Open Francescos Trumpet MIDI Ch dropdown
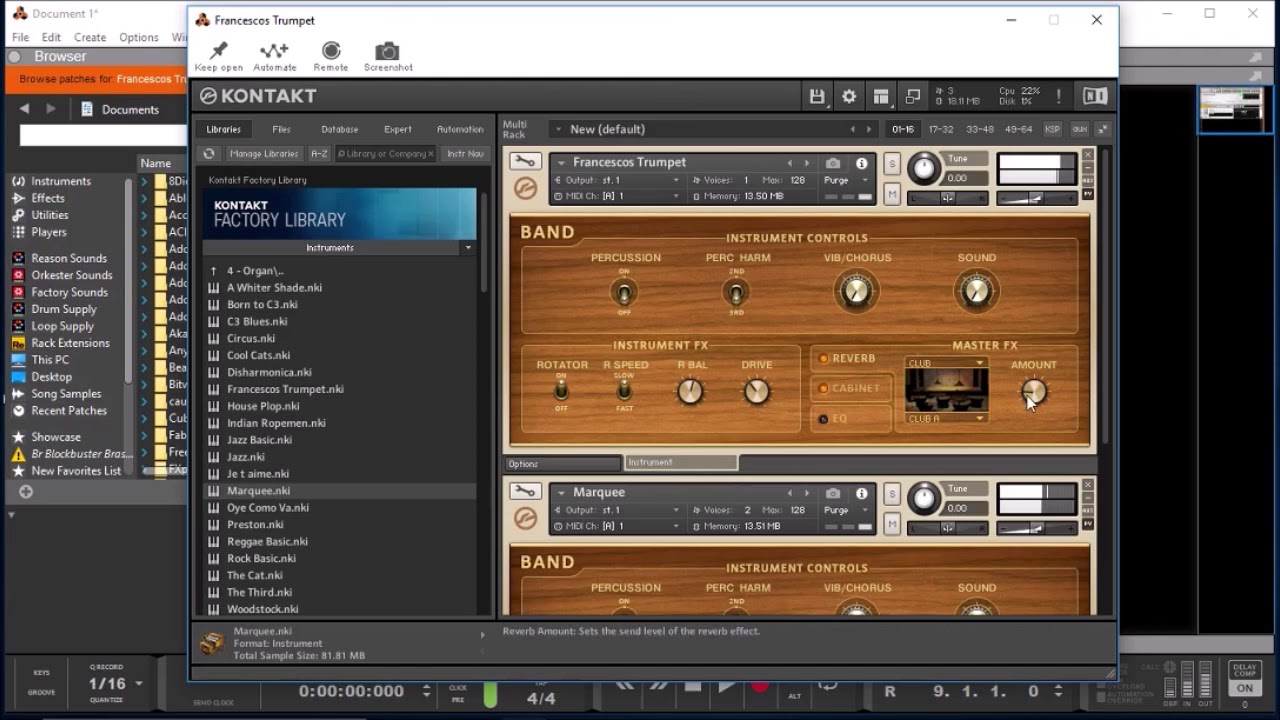 618,196
